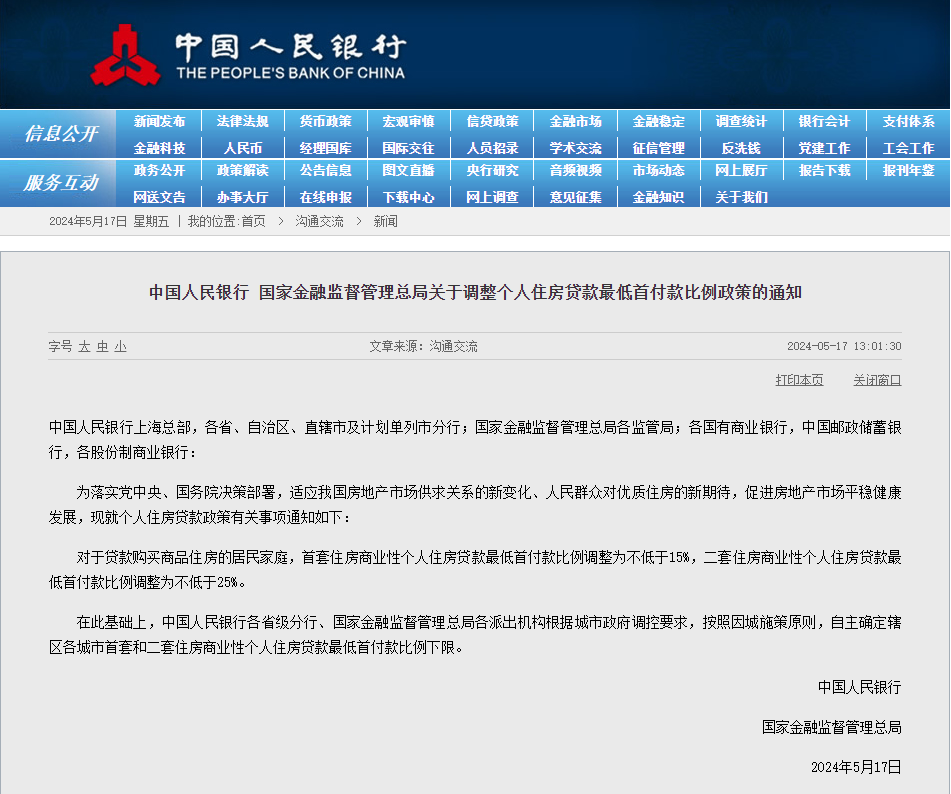Click the 首页 breadcrumb link
The width and height of the screenshot is (951, 794).
[x=253, y=221]
